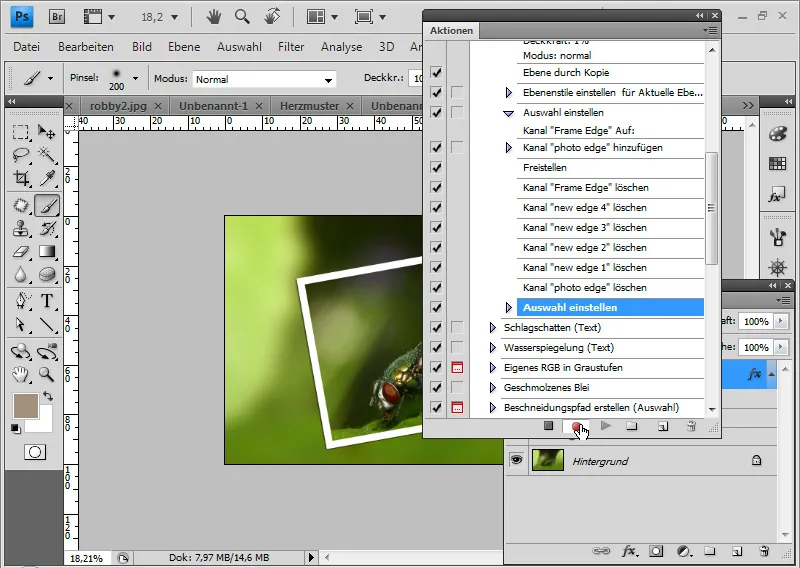The height and width of the screenshot is (568, 800).
Task: Hide the Hintergrund layer via eye icon
Action: point(516,460)
